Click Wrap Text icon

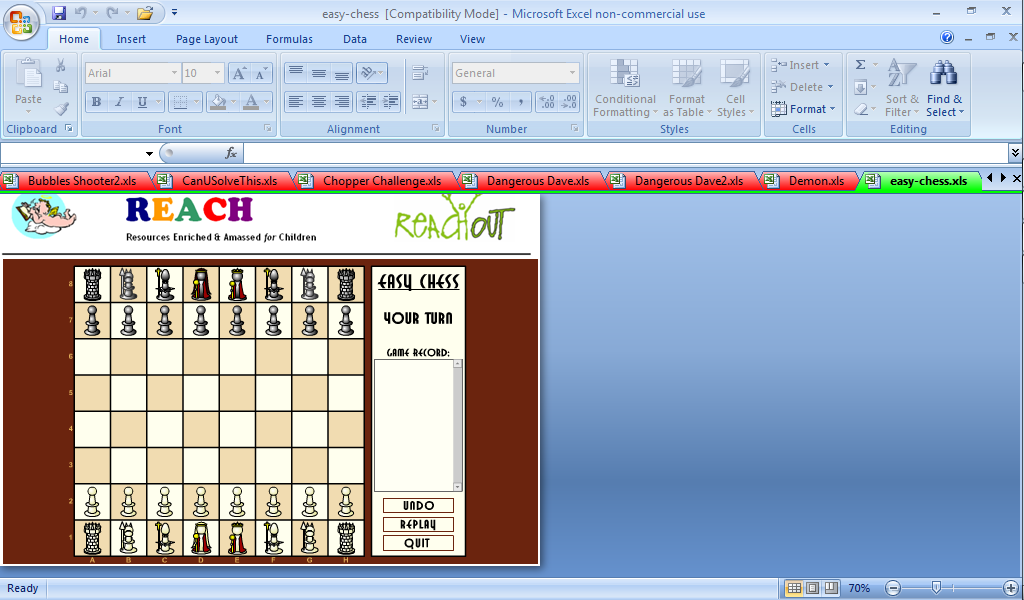point(420,73)
